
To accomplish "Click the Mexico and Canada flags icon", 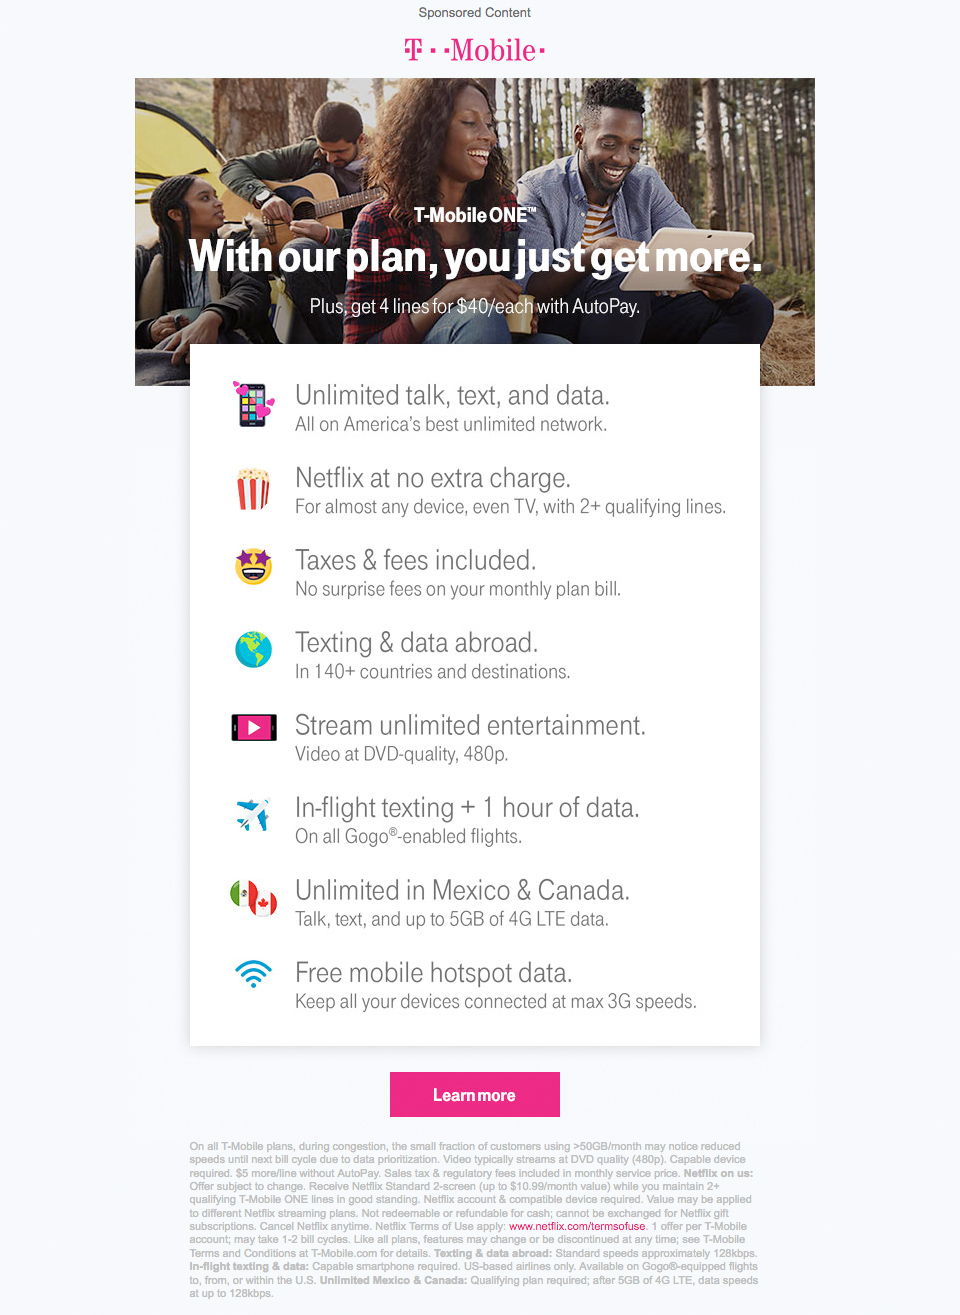I will click(254, 897).
